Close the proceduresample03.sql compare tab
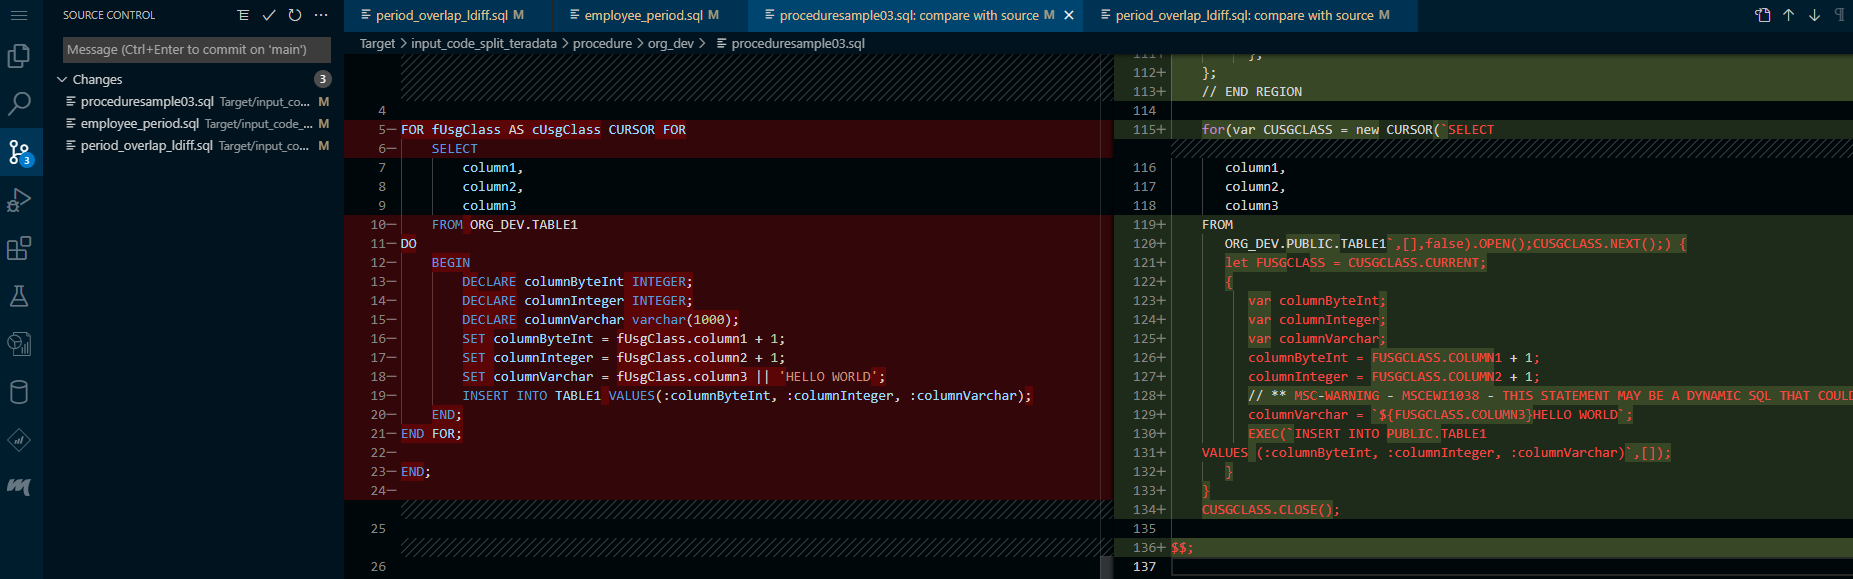1853x579 pixels. [1069, 15]
